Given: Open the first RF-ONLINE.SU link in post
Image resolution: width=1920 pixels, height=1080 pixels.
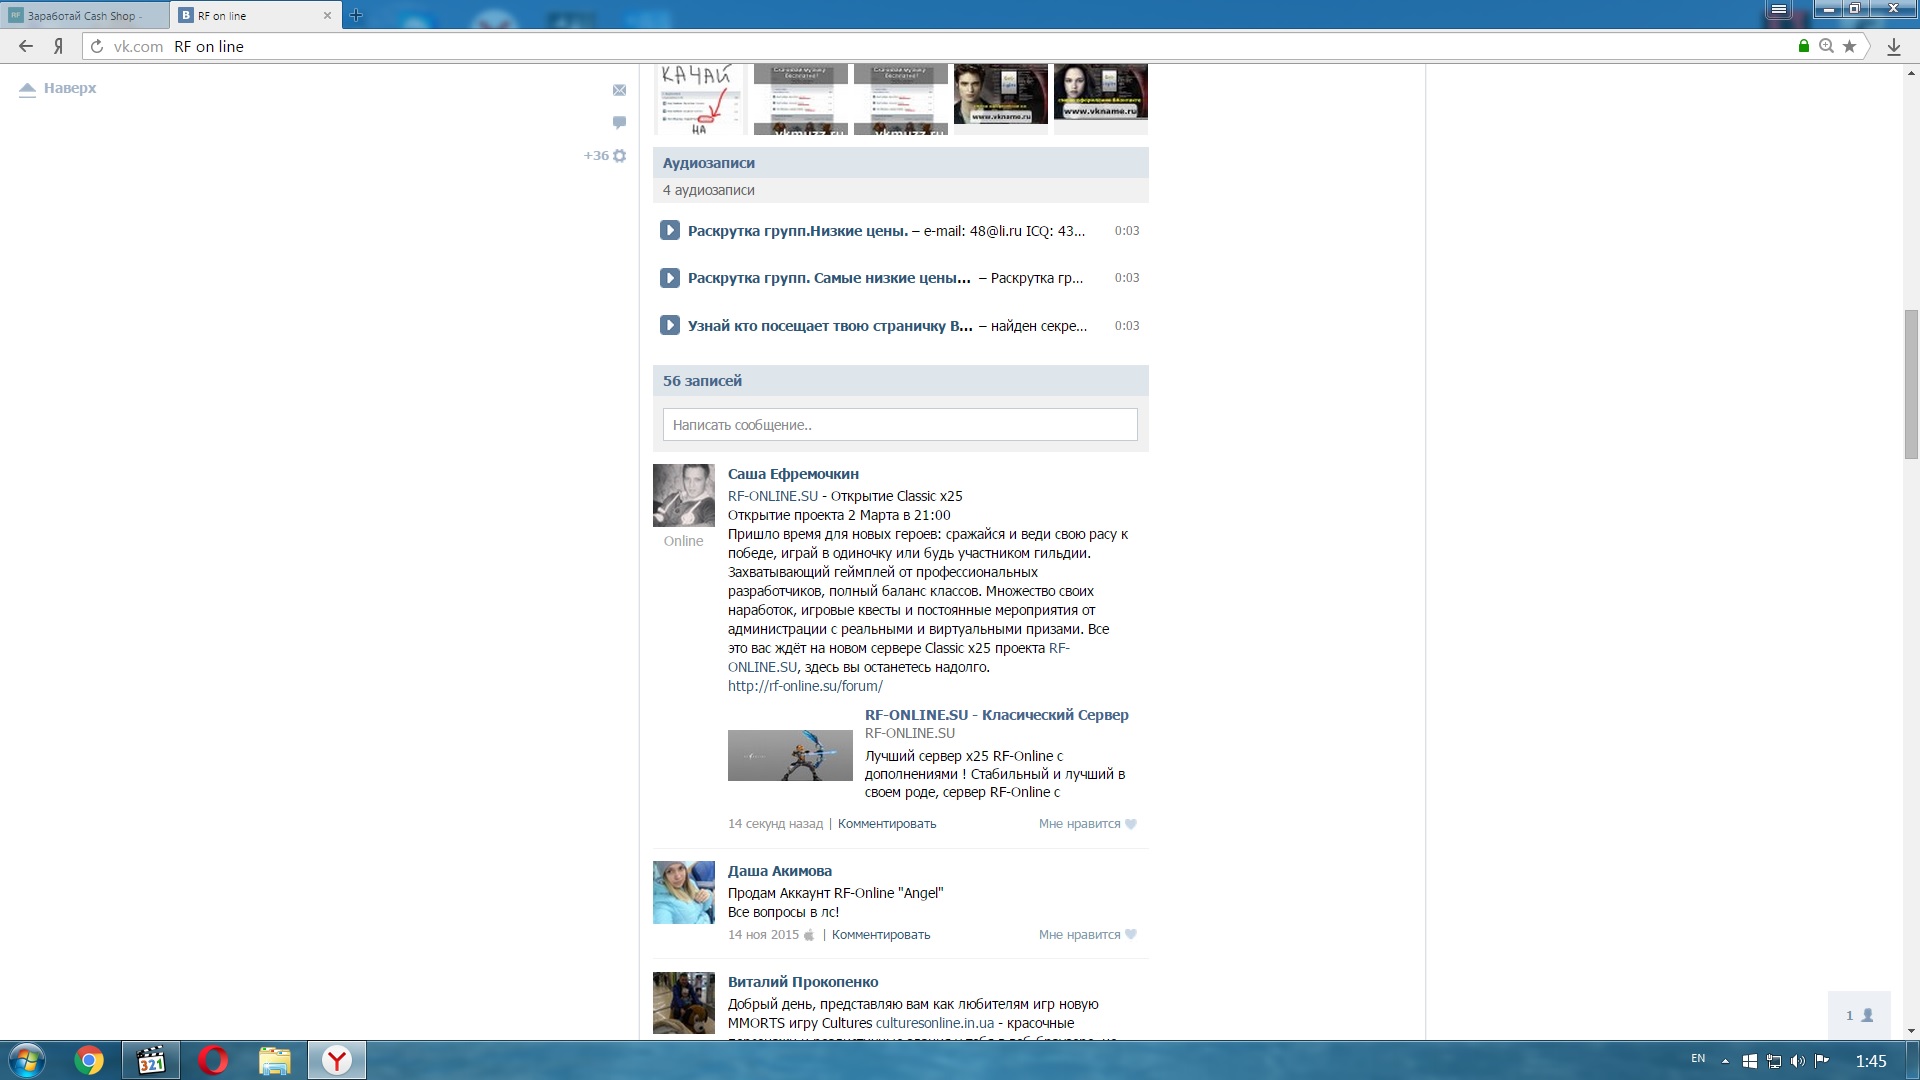Looking at the screenshot, I should (x=773, y=496).
